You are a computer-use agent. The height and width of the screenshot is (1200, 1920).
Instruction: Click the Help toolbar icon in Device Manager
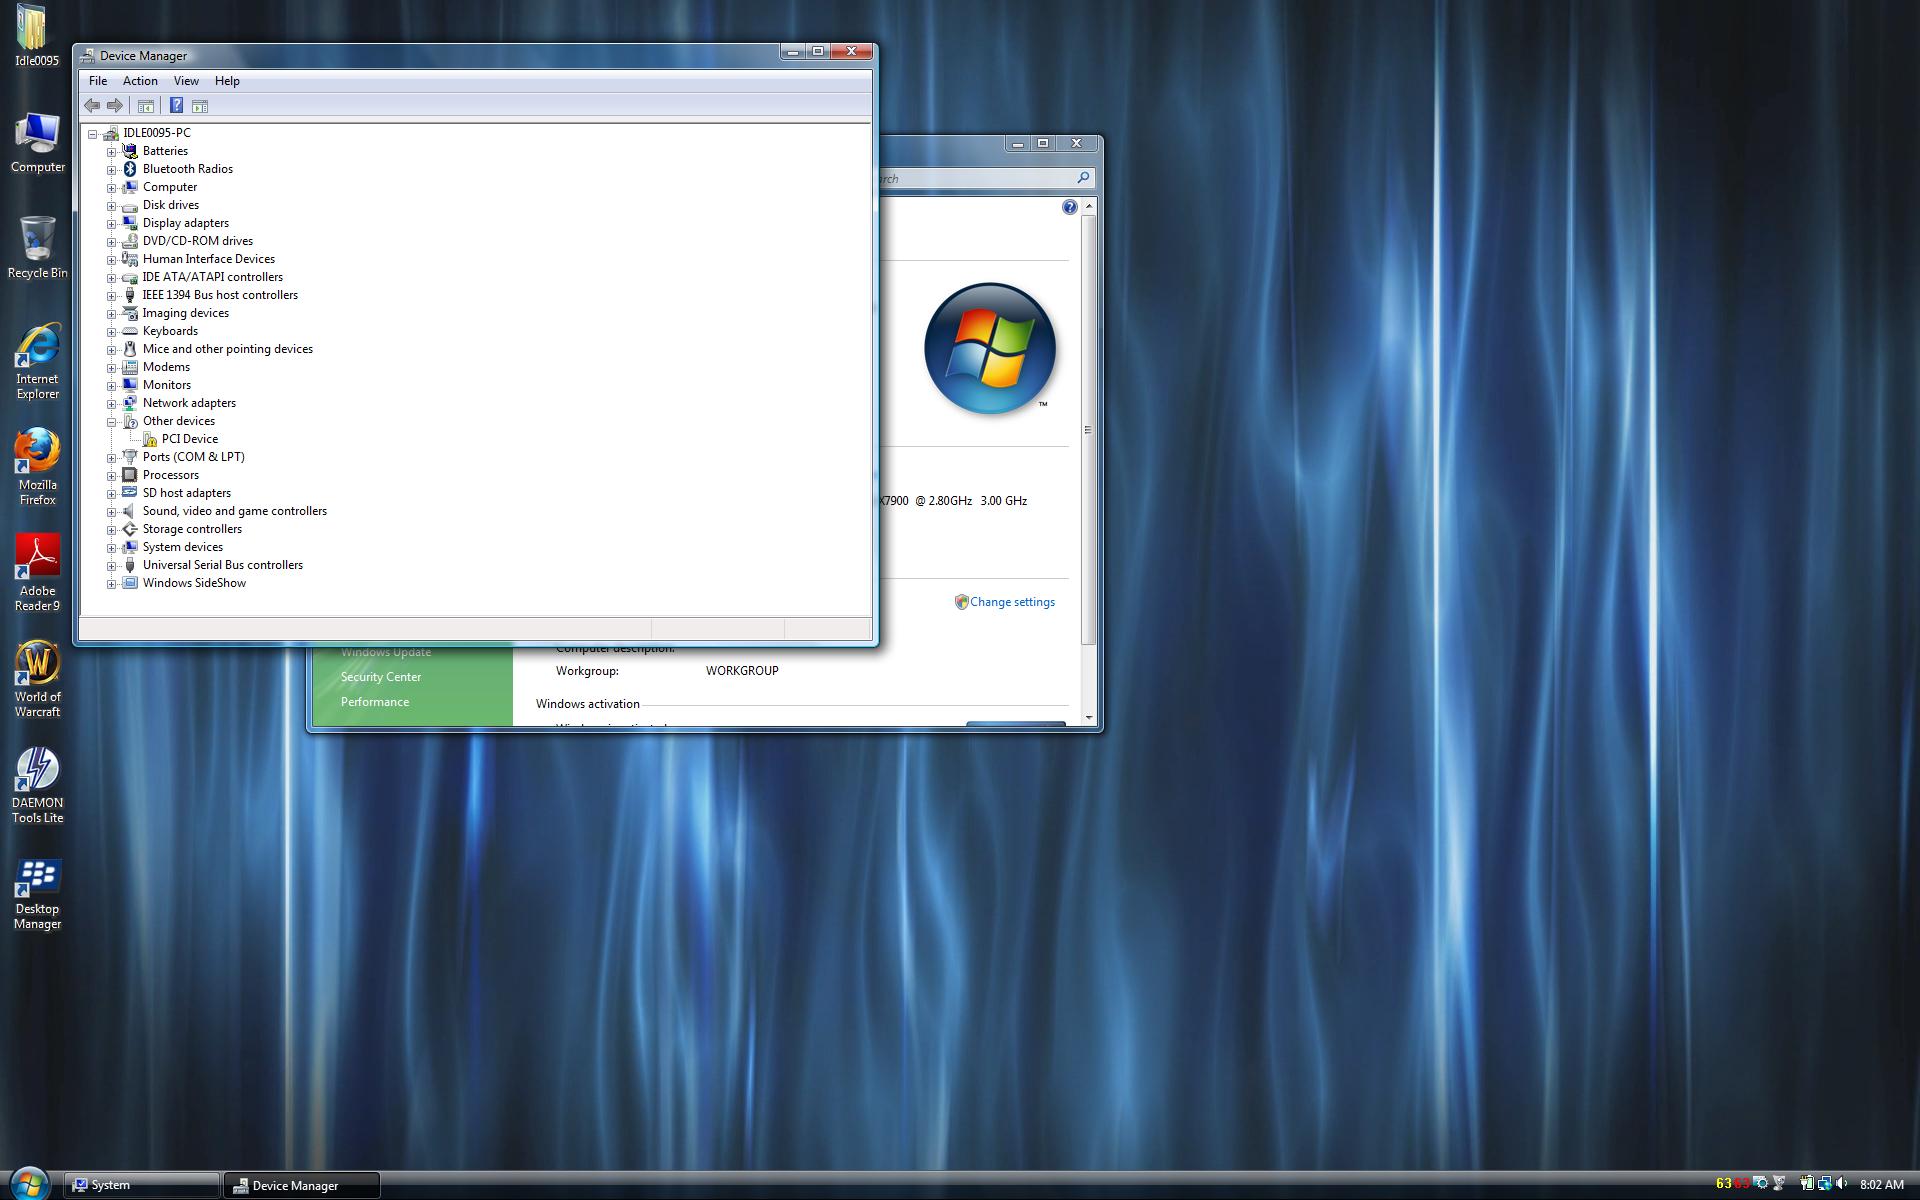click(x=176, y=106)
